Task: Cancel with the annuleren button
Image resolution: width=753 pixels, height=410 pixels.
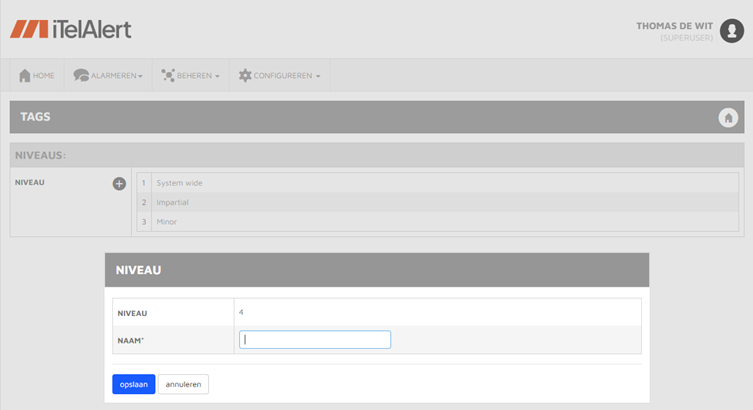Action: point(183,384)
